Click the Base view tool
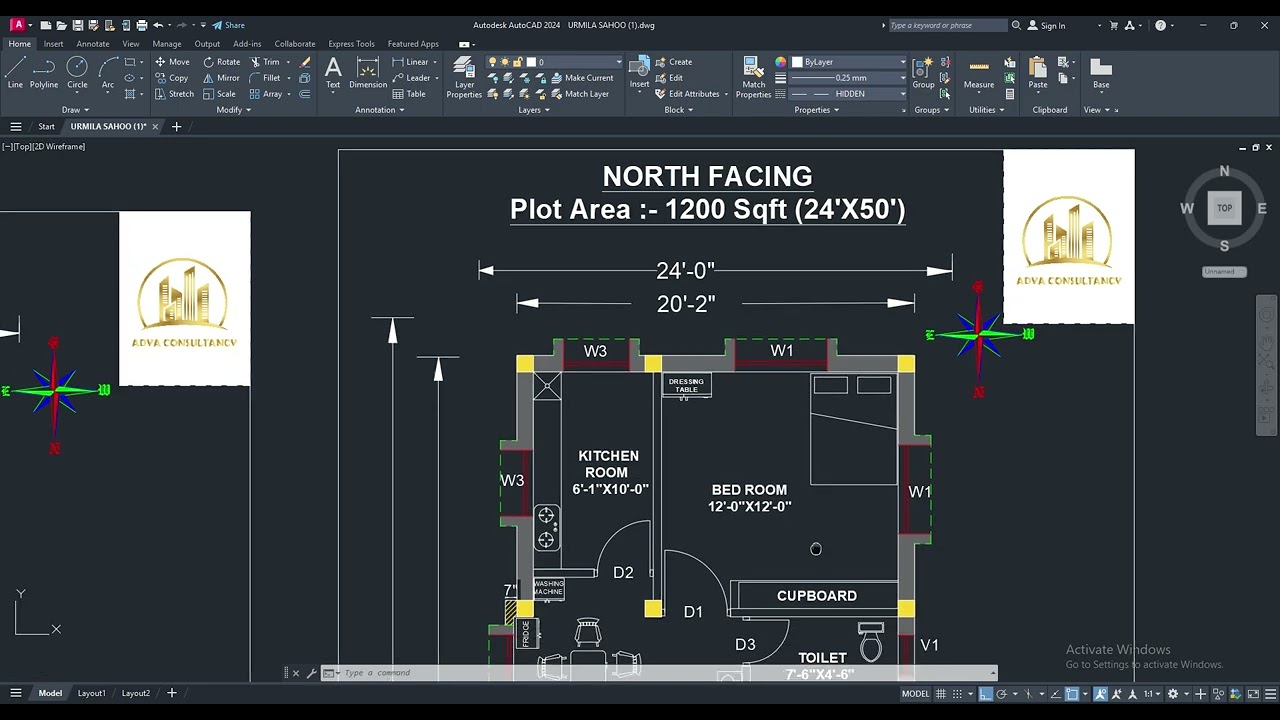This screenshot has height=720, width=1280. [1101, 73]
